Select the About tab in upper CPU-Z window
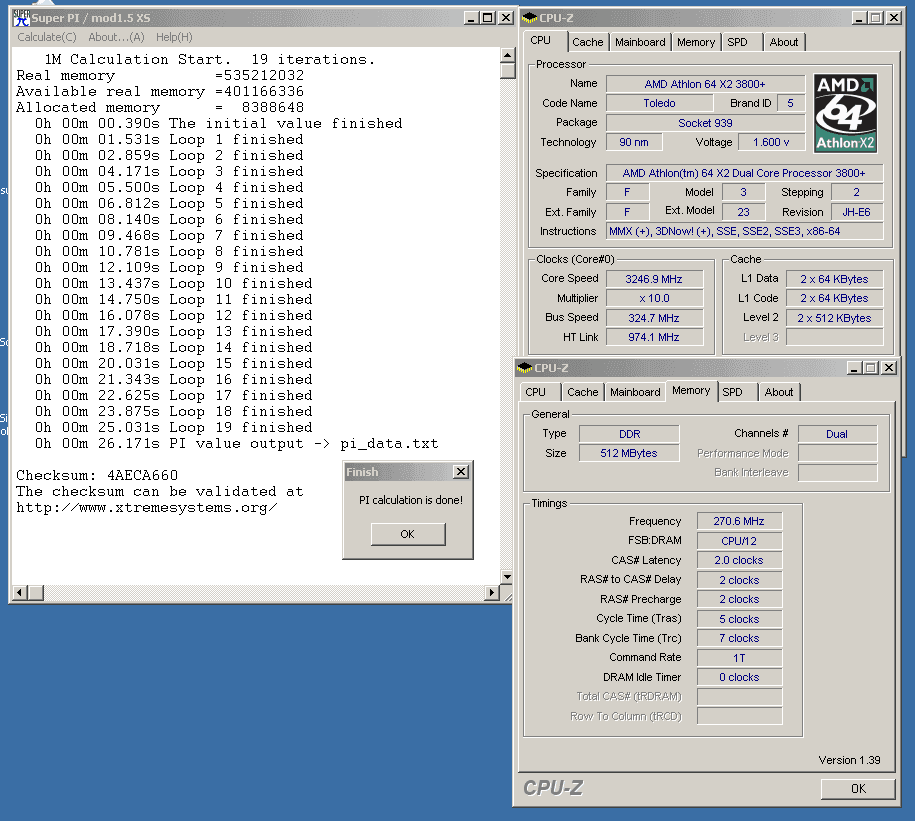This screenshot has width=916, height=821. tap(783, 42)
